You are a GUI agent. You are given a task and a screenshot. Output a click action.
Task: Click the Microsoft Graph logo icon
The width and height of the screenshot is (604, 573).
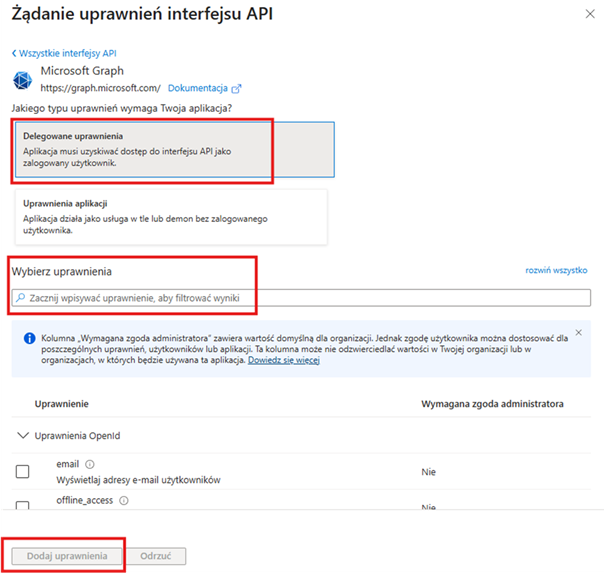coord(25,80)
